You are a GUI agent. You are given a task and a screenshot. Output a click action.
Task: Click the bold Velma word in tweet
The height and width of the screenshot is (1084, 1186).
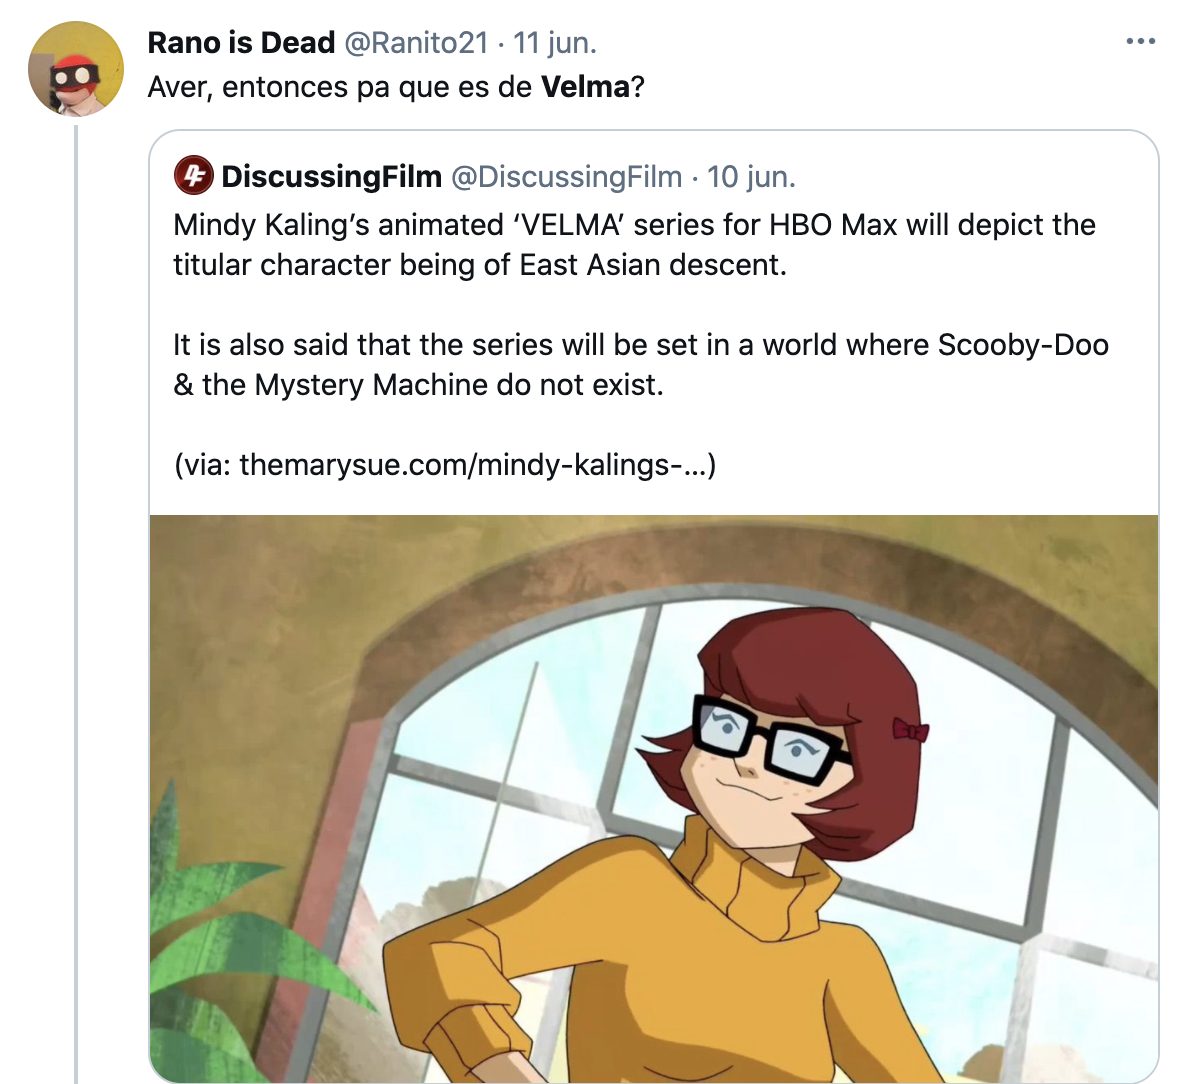coord(585,87)
